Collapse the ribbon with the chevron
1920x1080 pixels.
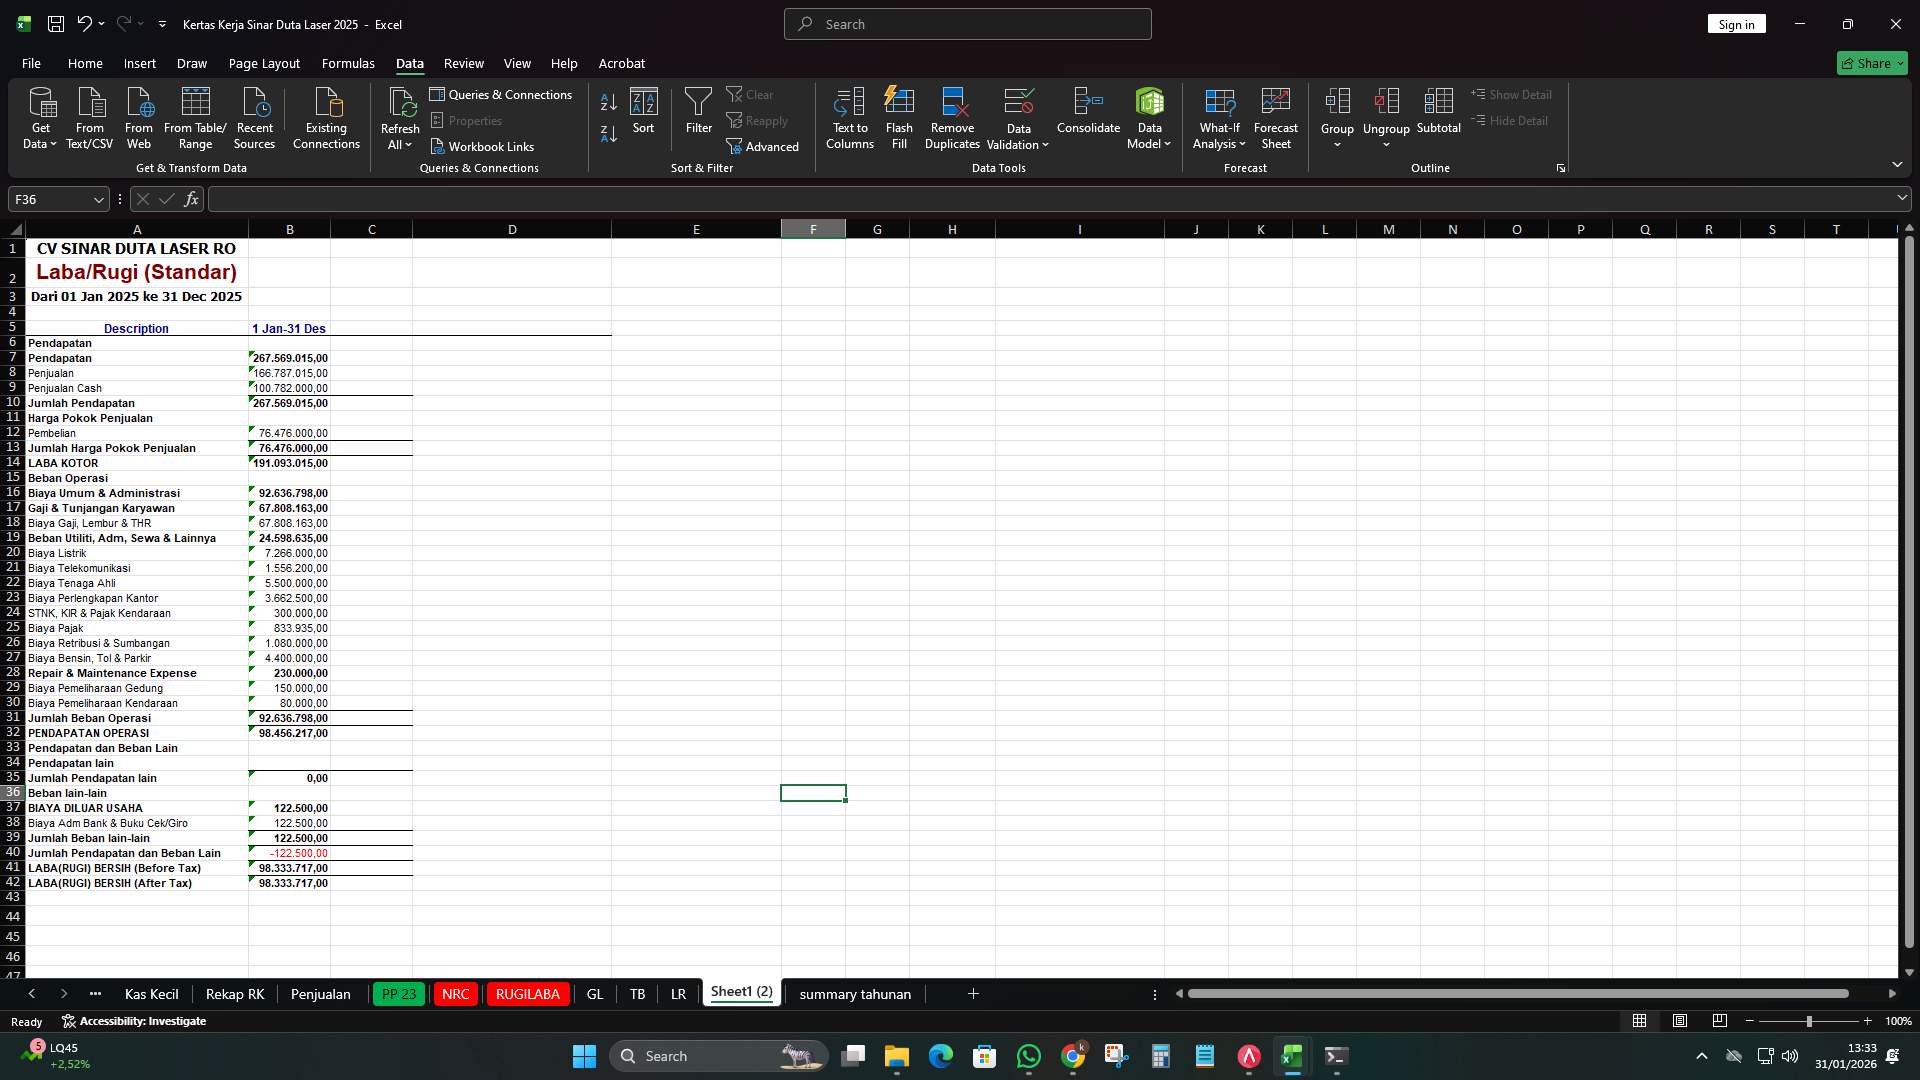tap(1897, 164)
